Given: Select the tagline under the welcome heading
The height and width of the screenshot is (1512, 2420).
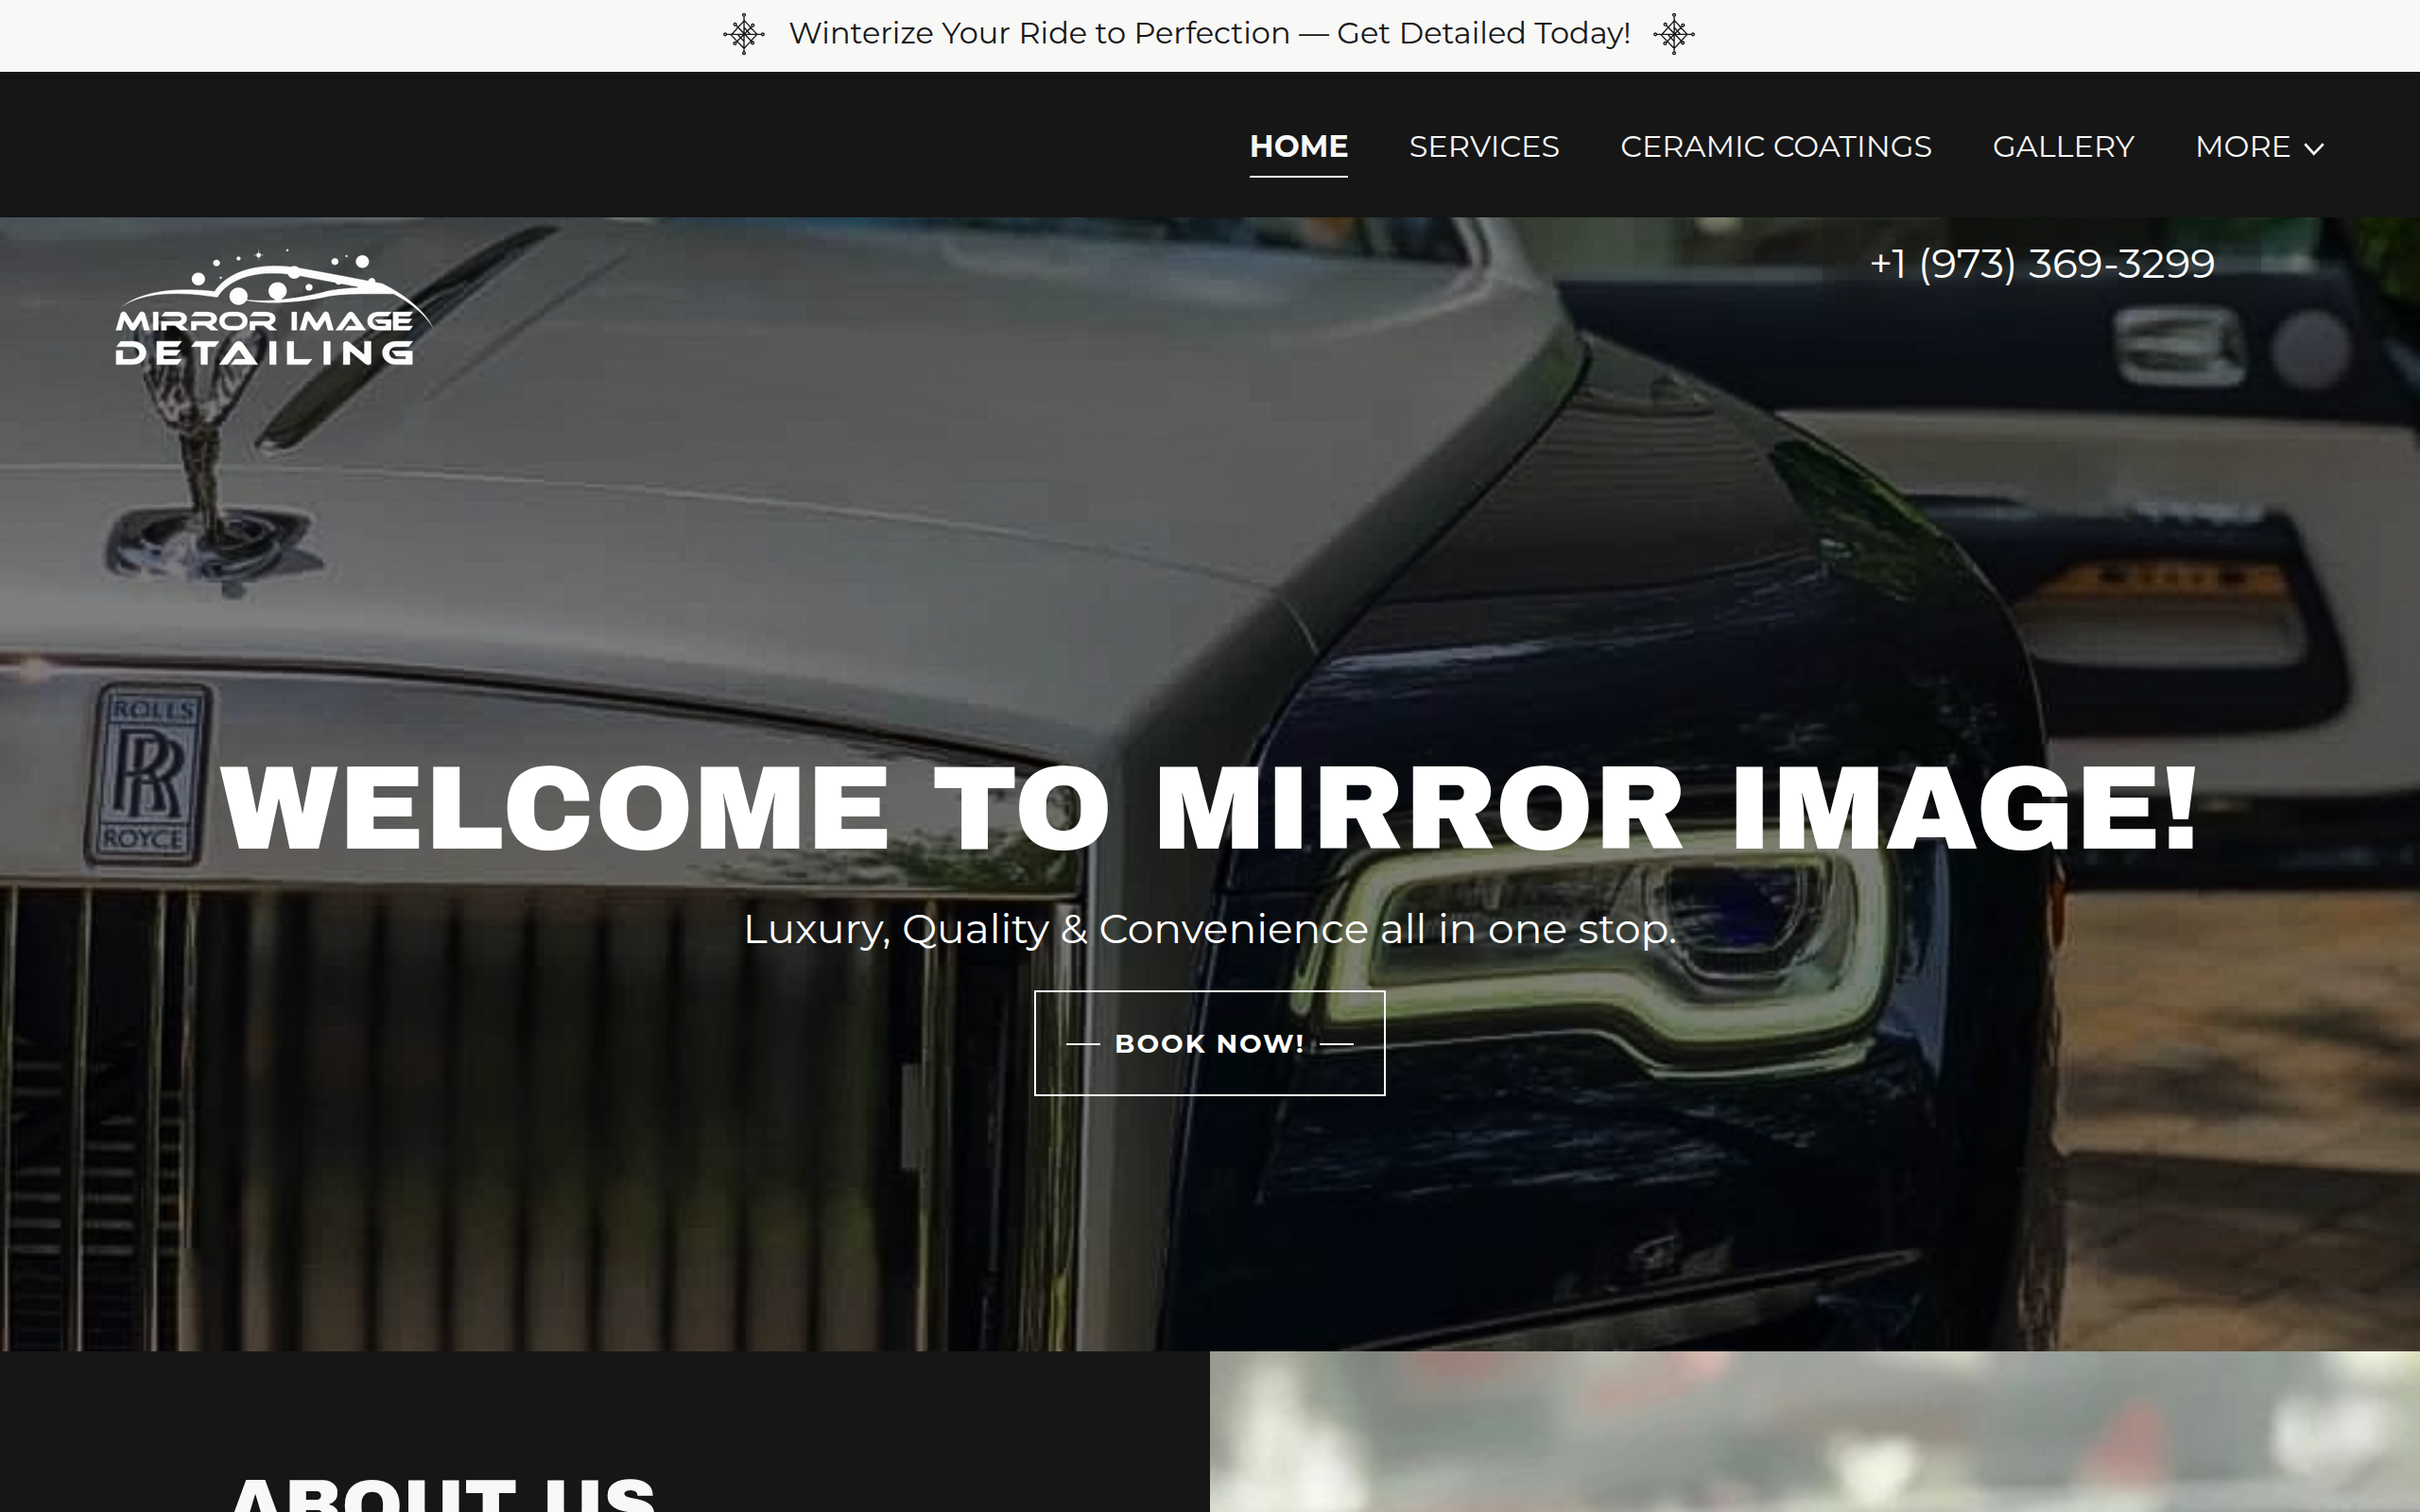Looking at the screenshot, I should 1209,928.
